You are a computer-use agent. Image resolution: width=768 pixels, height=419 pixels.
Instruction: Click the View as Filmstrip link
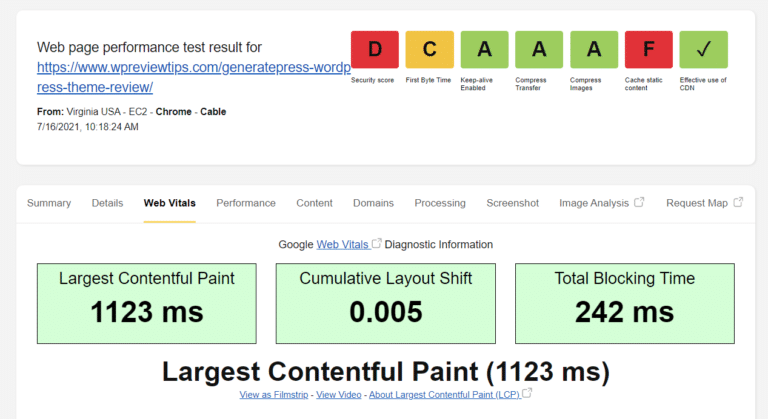(x=274, y=395)
